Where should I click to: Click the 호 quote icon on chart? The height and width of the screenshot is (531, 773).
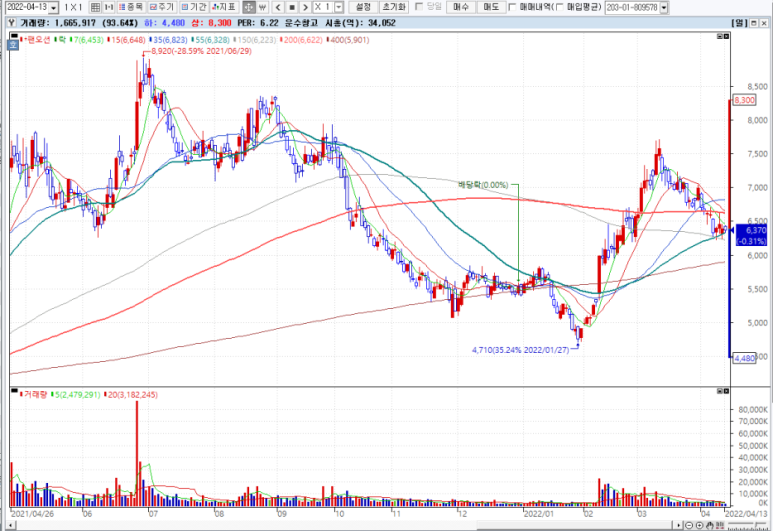pos(13,45)
